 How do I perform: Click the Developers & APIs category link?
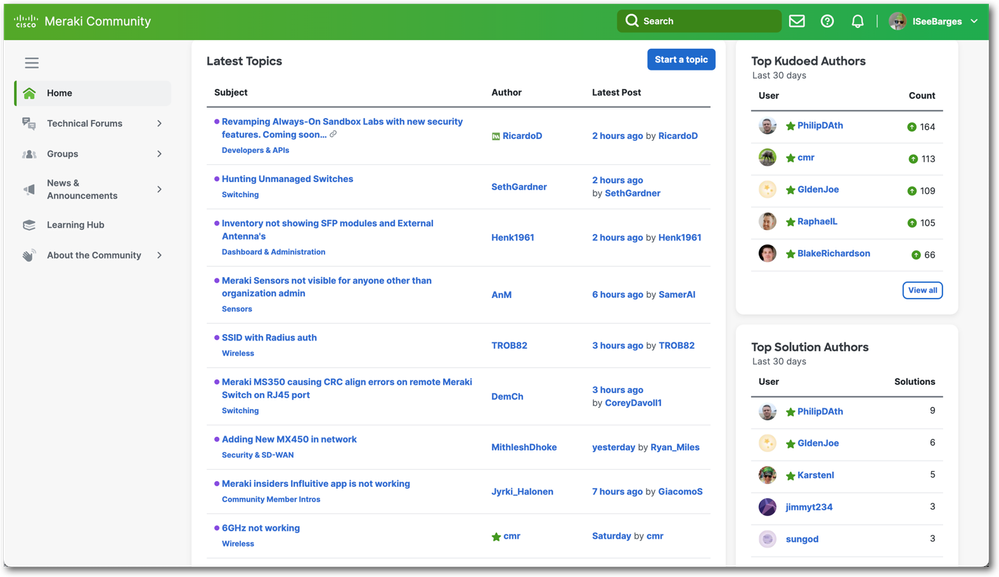point(255,150)
